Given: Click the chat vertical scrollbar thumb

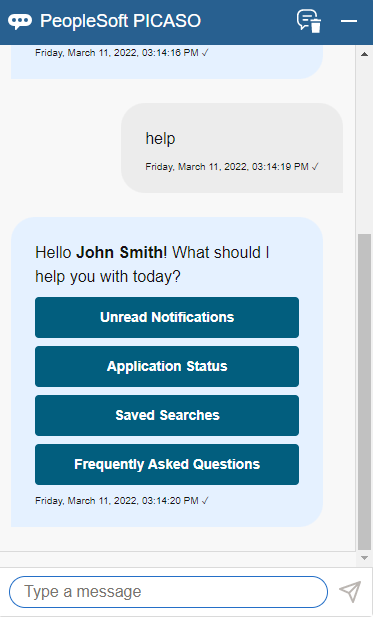Looking at the screenshot, I should (364, 392).
